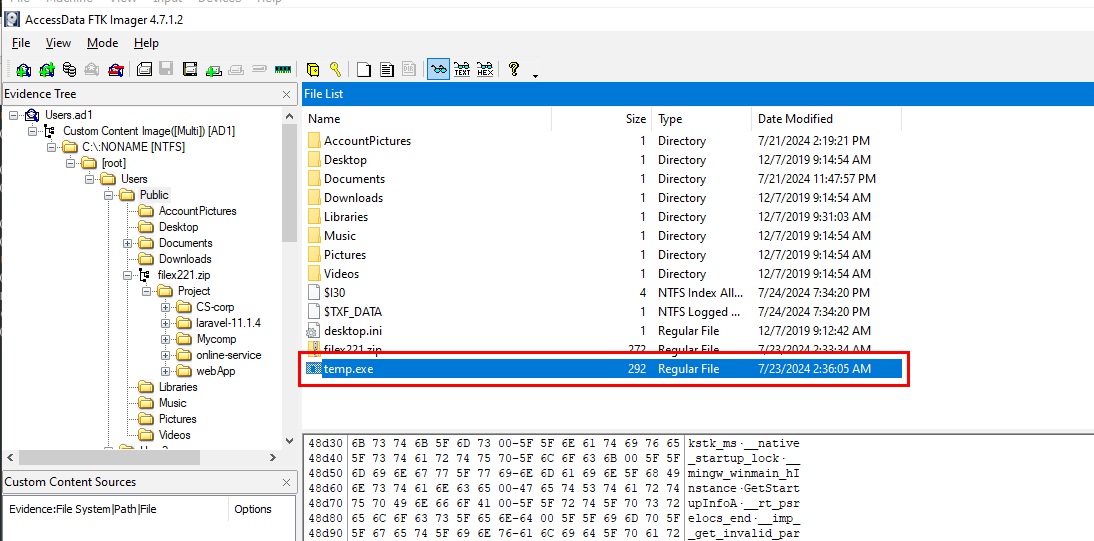Click the Create Disk Image icon
Screen dimensions: 1094x541
(144, 69)
